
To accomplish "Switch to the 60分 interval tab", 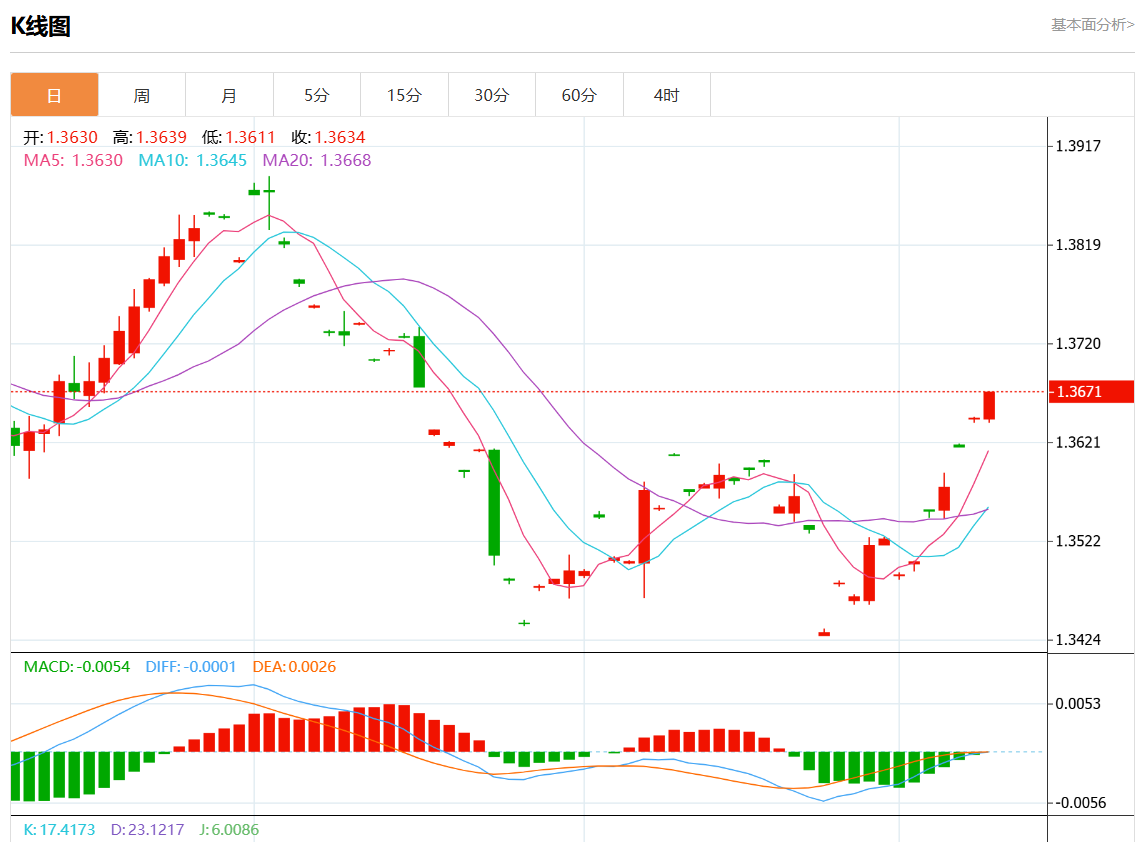I will (x=579, y=95).
